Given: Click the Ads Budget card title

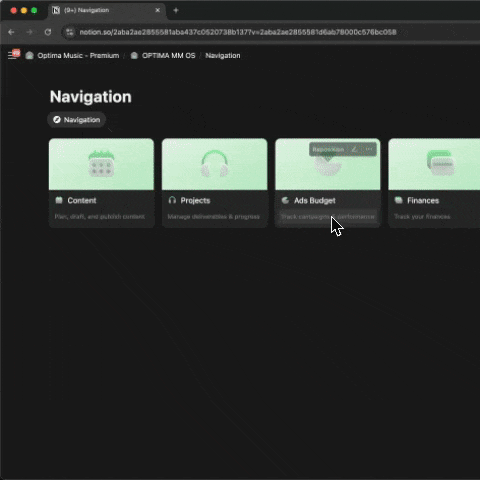Looking at the screenshot, I should pyautogui.click(x=315, y=200).
